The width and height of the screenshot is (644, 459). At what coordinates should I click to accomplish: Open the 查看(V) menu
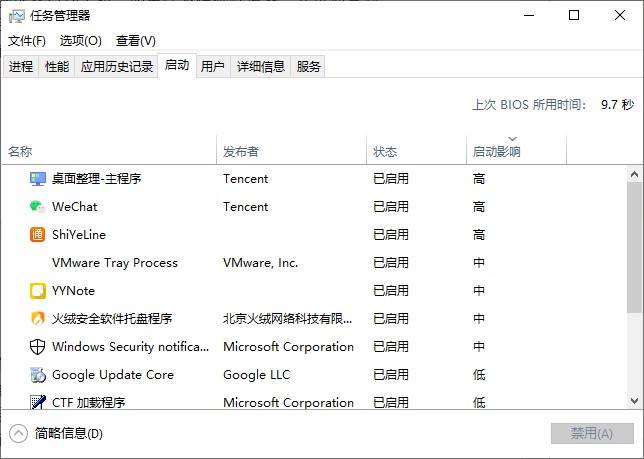pyautogui.click(x=136, y=41)
